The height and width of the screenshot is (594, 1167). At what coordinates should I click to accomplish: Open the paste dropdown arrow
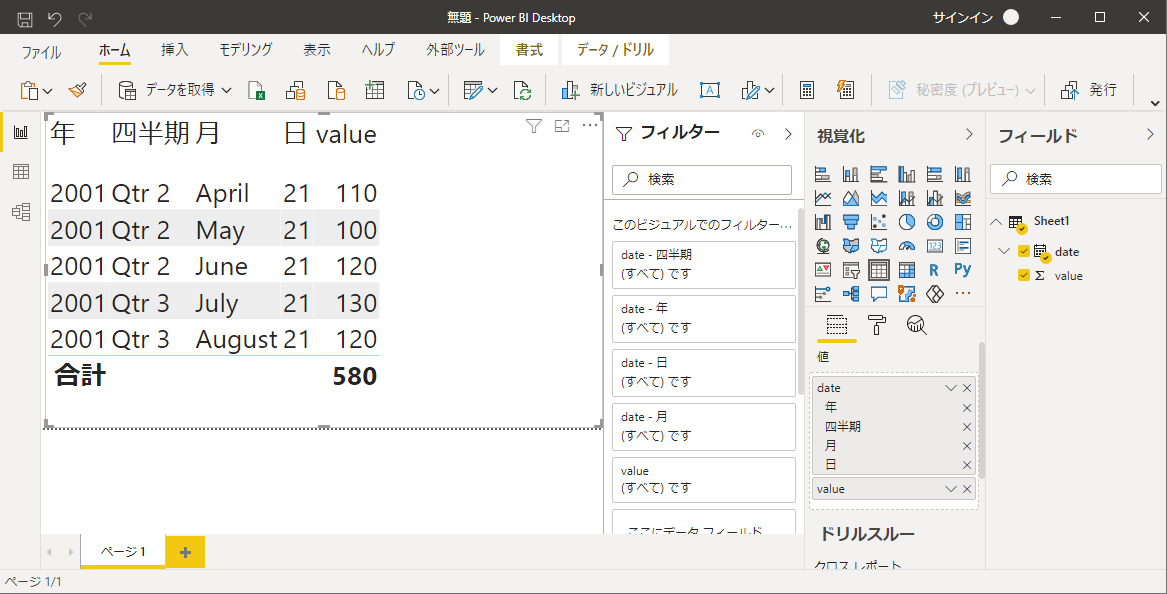tap(48, 91)
